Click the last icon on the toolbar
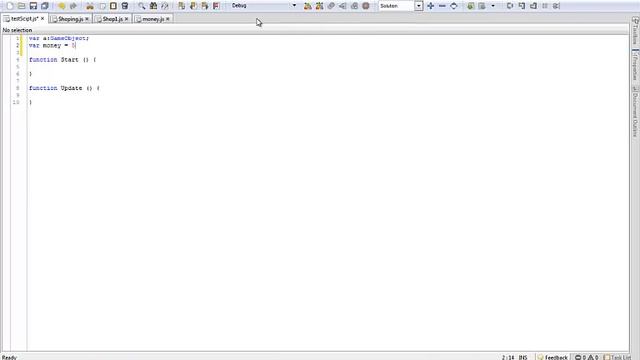The image size is (640, 360). [x=556, y=6]
